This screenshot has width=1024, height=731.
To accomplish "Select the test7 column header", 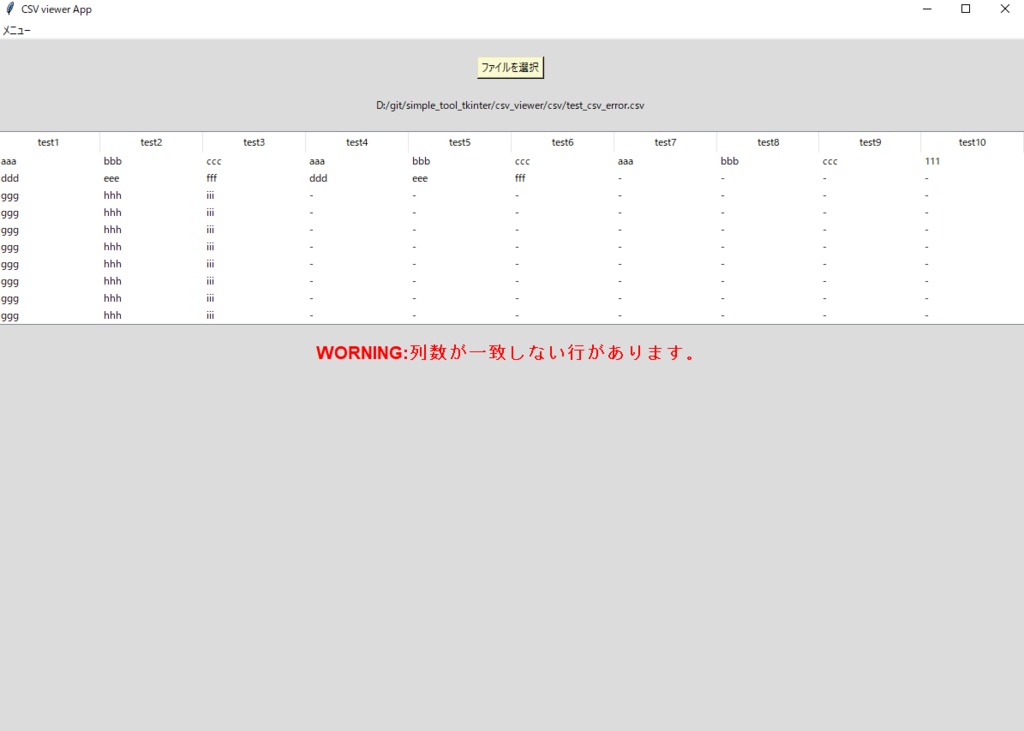I will (x=665, y=142).
